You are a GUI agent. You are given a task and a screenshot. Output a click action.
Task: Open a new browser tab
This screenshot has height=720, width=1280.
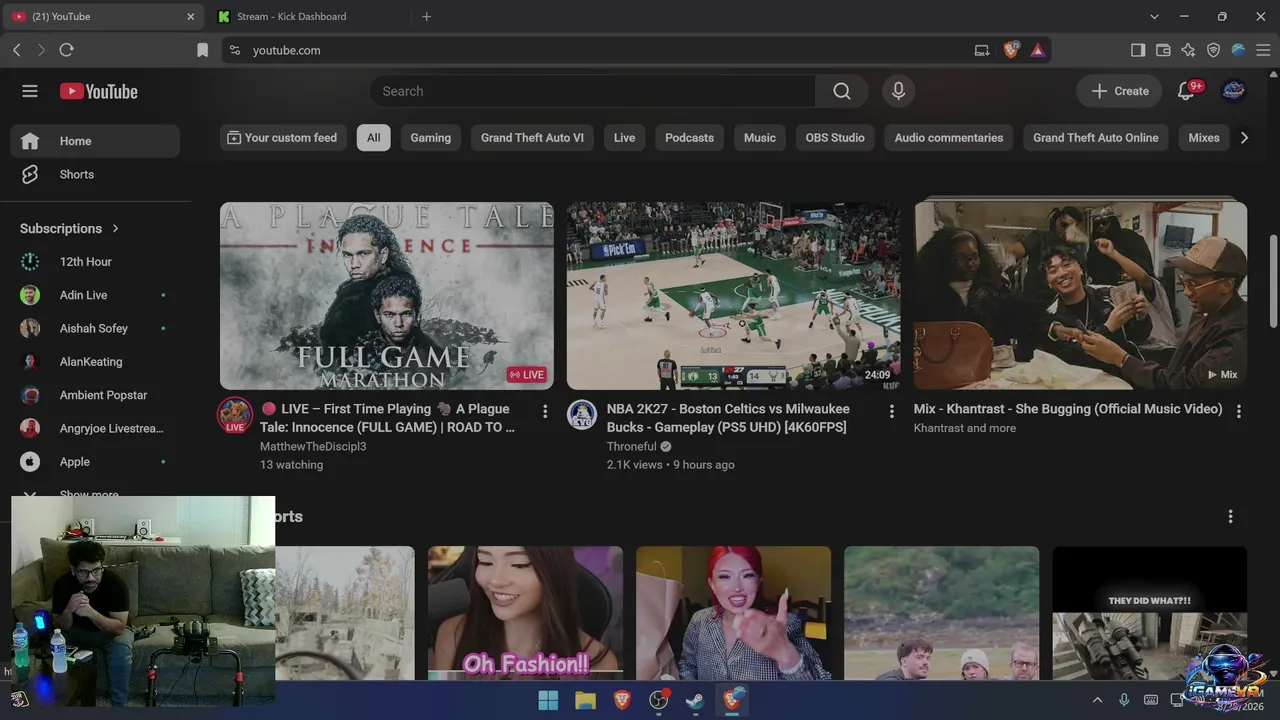(426, 16)
